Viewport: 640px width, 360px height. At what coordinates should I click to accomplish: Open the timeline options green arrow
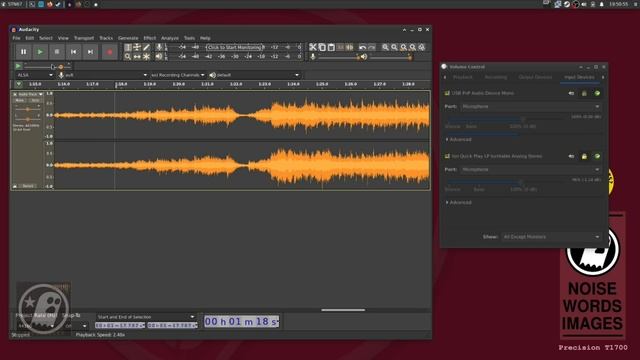pyautogui.click(x=18, y=84)
